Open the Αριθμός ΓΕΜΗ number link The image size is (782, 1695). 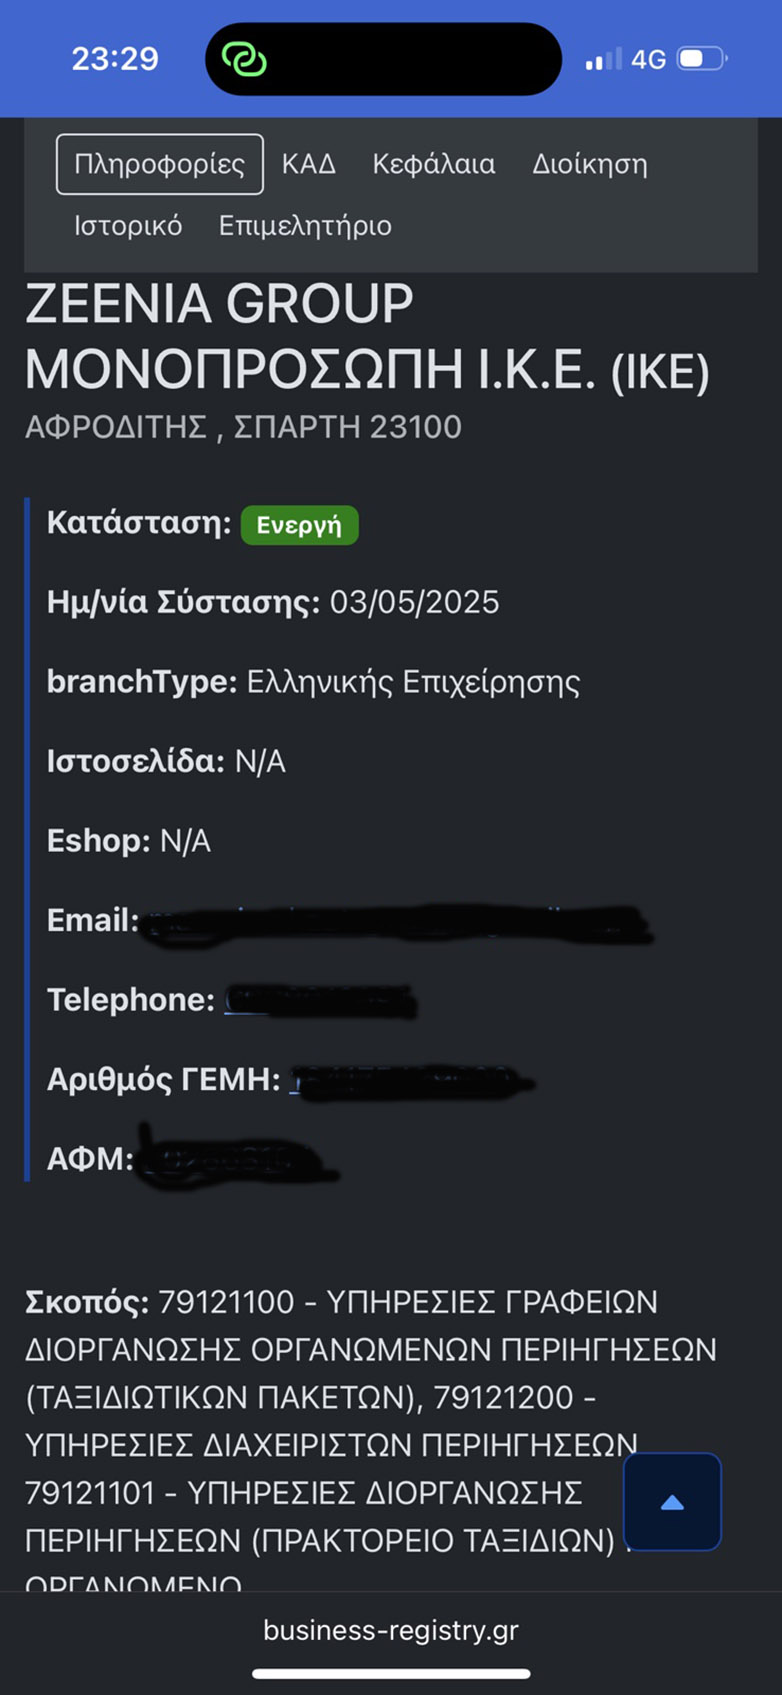pyautogui.click(x=408, y=1081)
